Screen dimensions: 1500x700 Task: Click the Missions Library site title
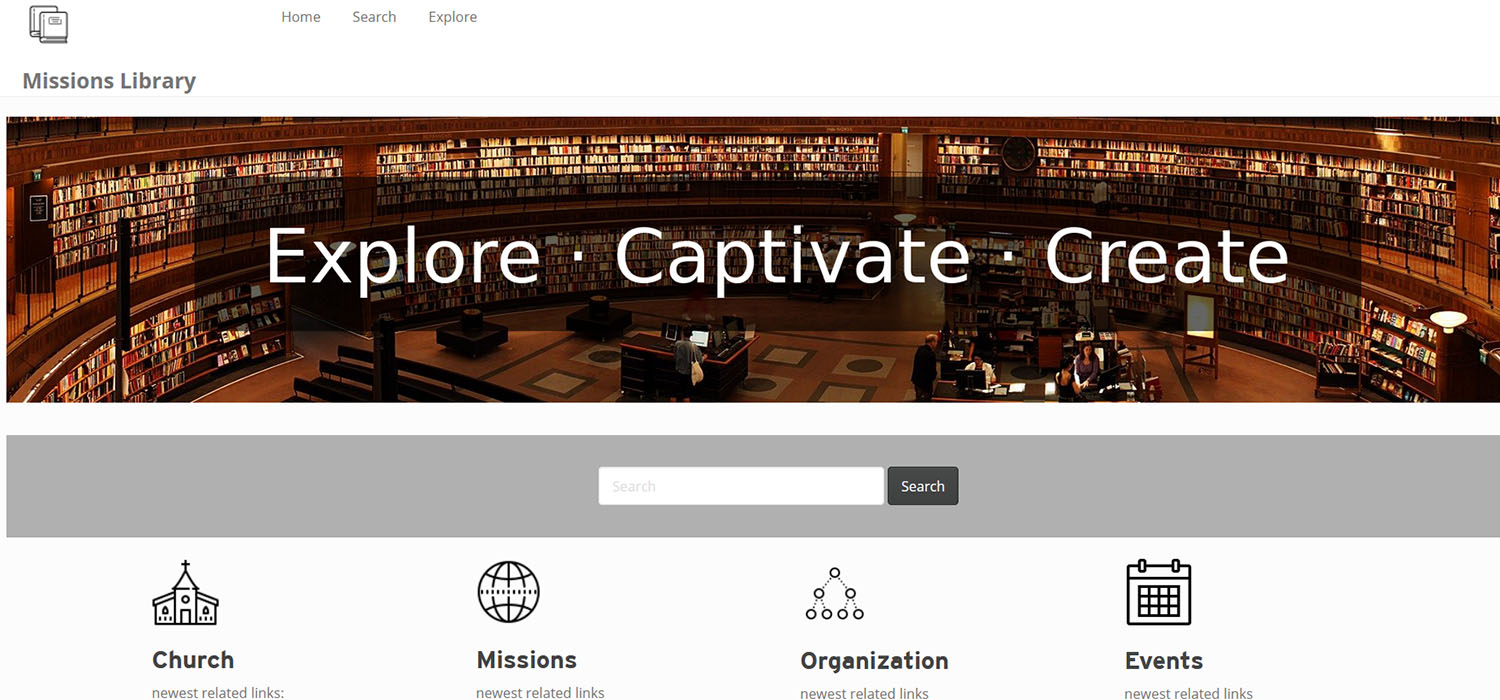[x=109, y=81]
